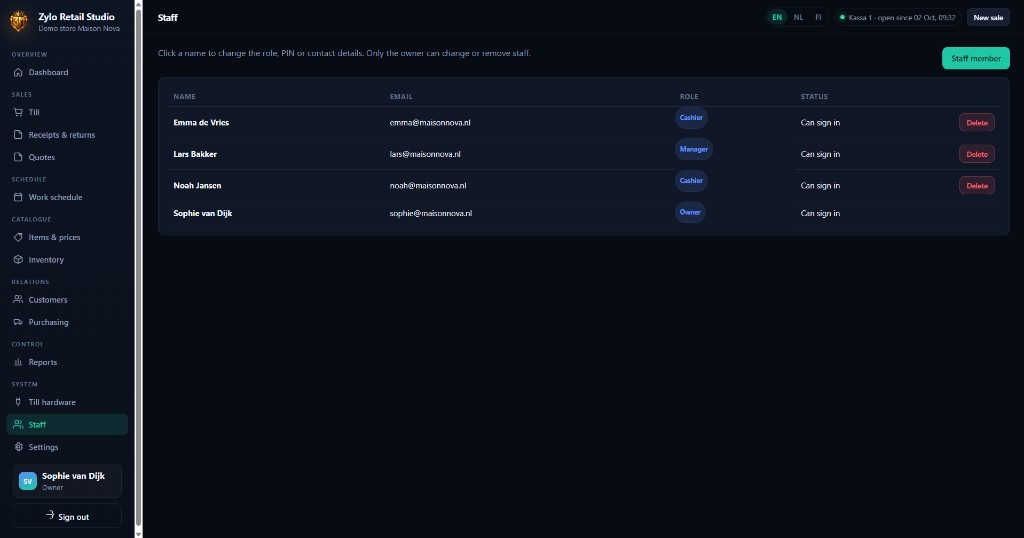Click the Receipts & returns document icon
Screen dimensions: 1024x538
[x=18, y=134]
